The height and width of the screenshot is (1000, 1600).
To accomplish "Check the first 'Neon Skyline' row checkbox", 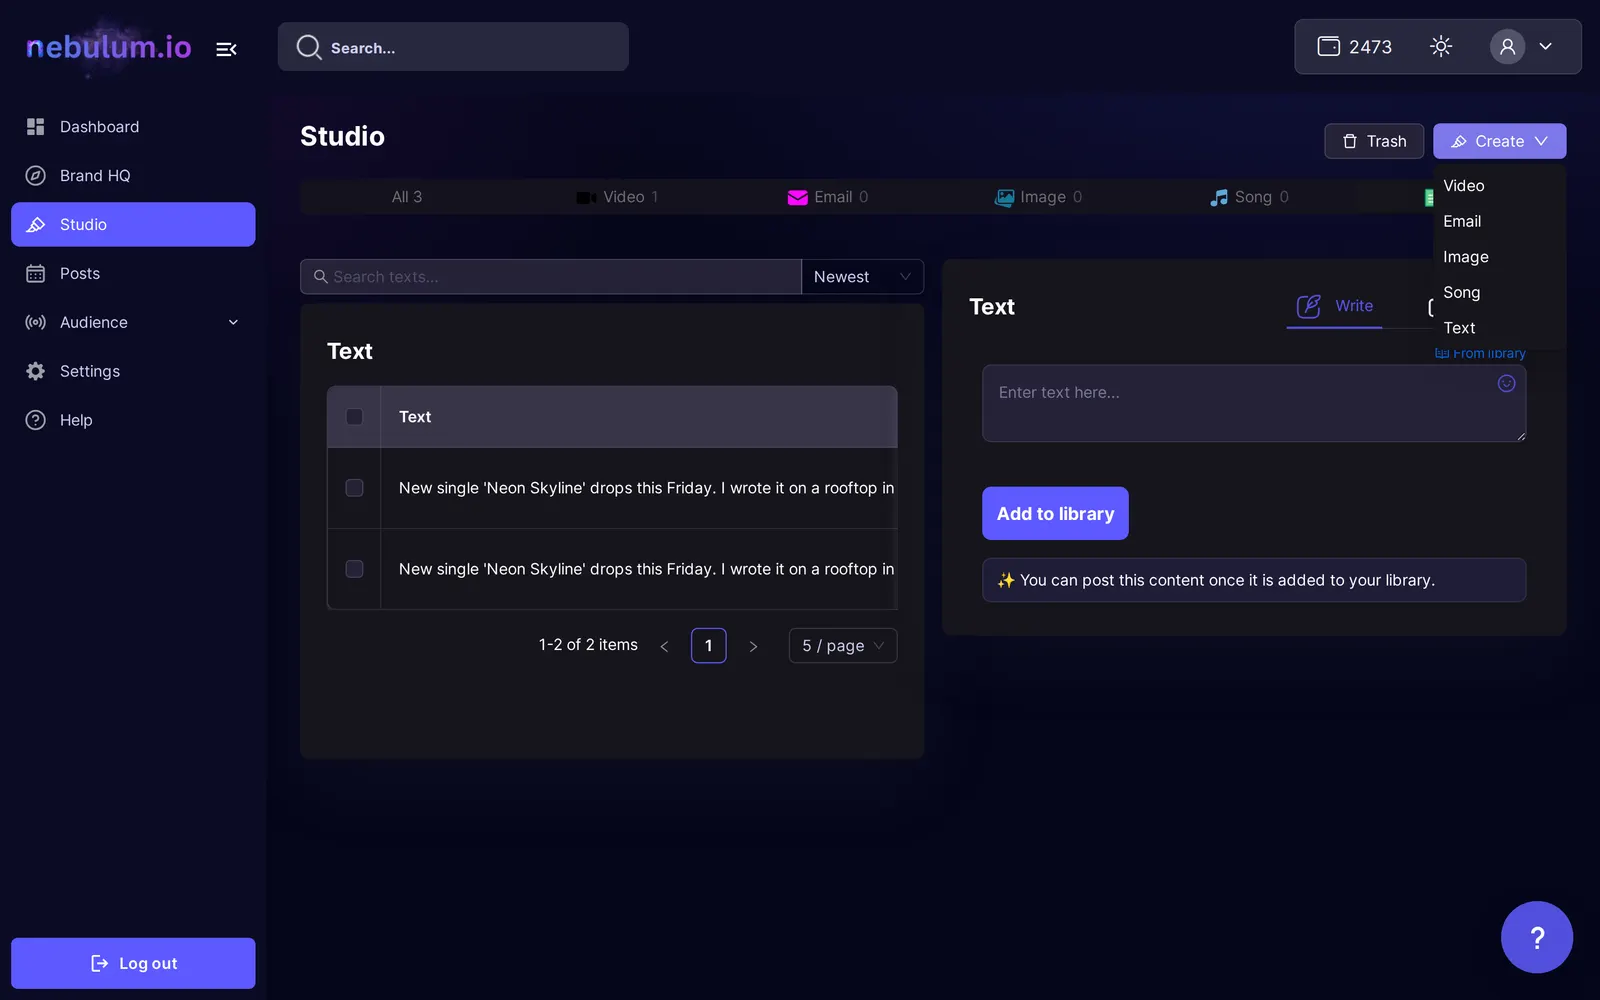I will coord(354,488).
